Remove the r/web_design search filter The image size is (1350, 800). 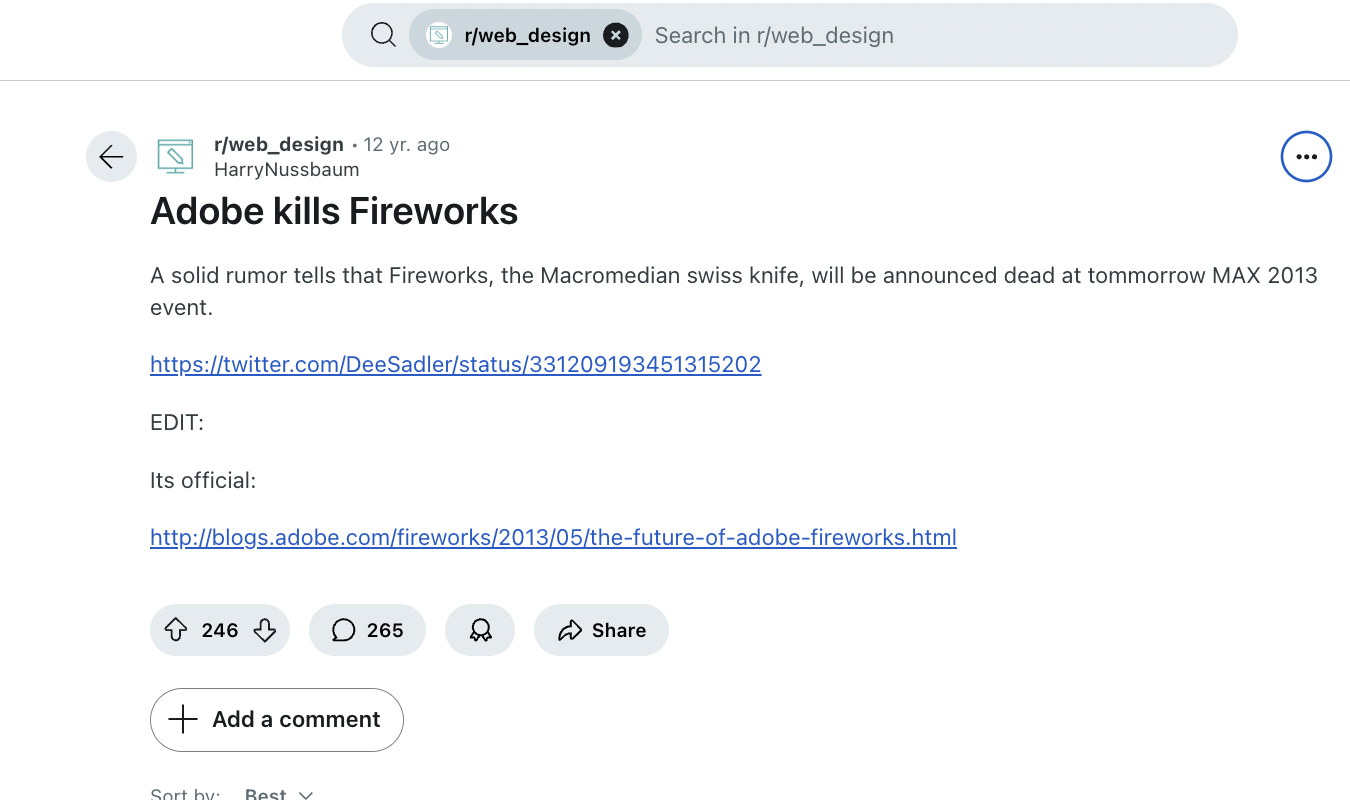pos(617,34)
